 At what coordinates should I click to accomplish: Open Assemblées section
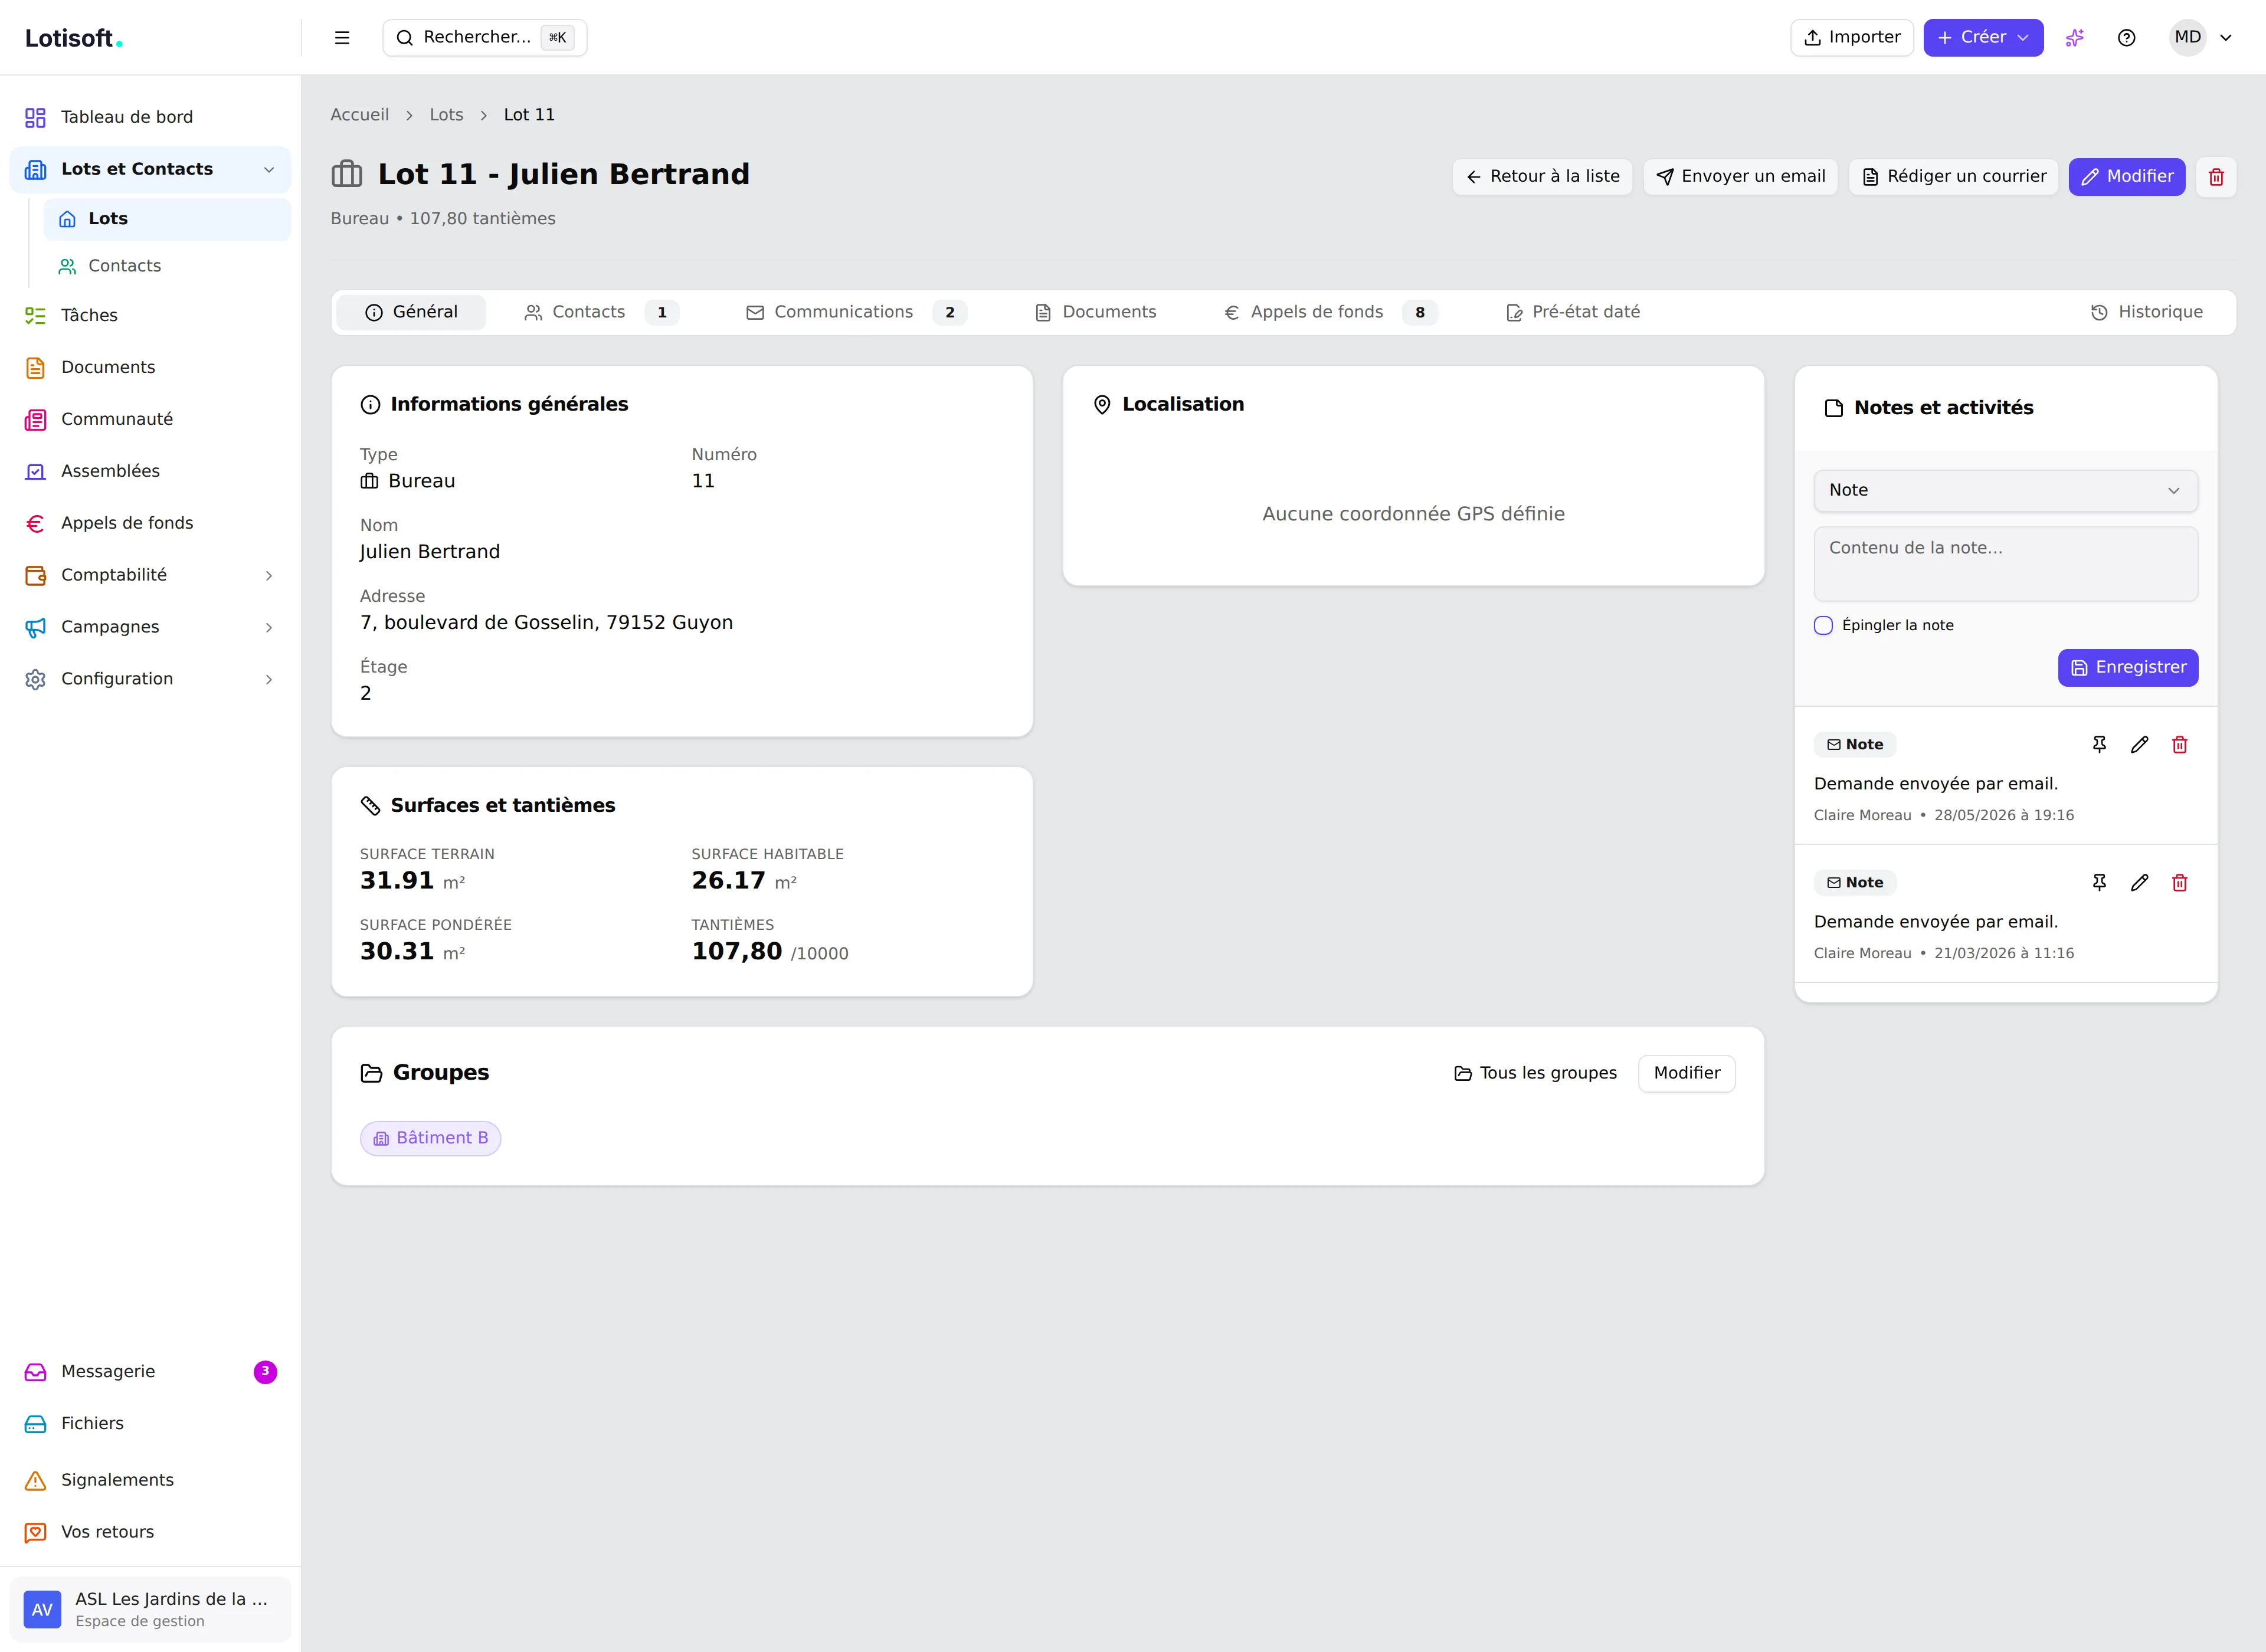click(150, 471)
